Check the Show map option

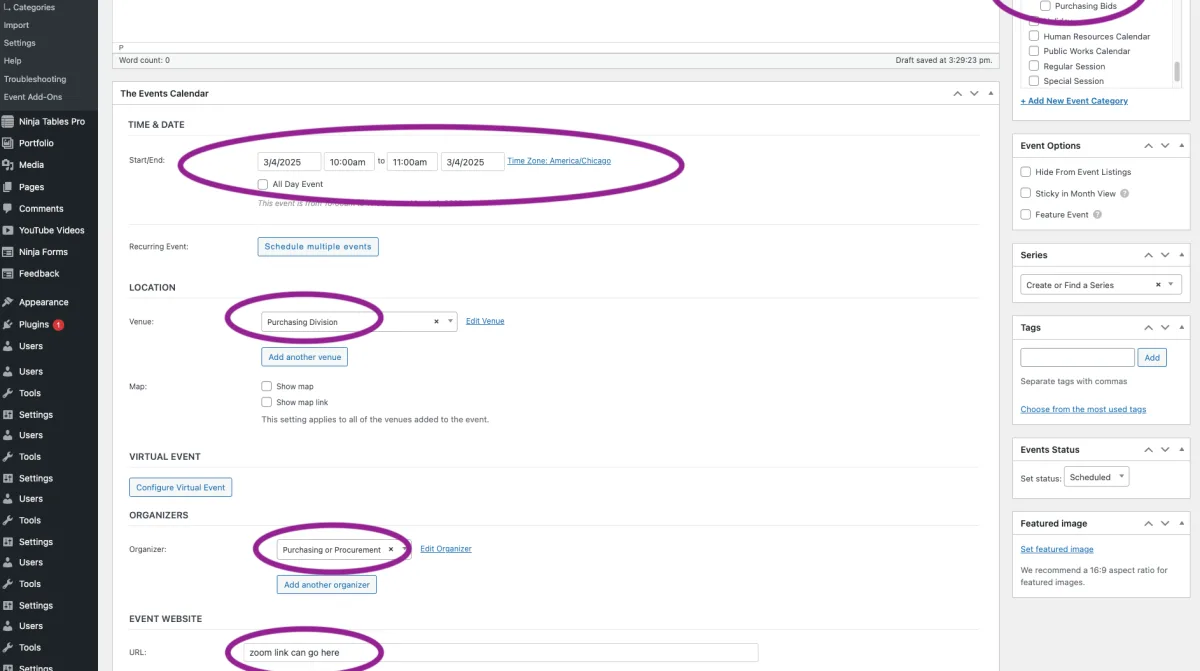(267, 386)
